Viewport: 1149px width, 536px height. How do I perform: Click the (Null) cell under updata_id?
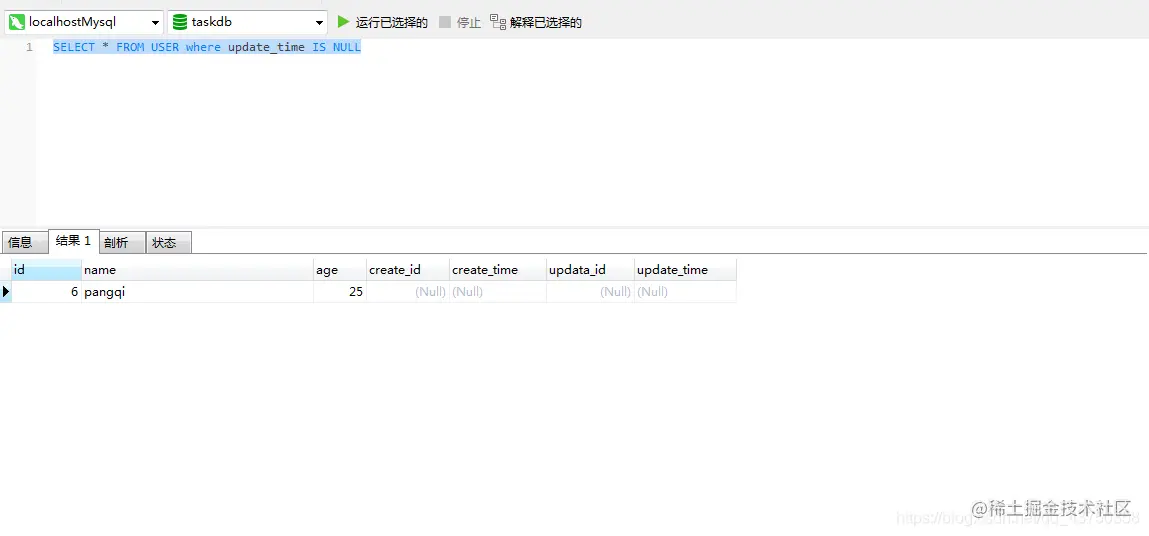click(x=591, y=292)
